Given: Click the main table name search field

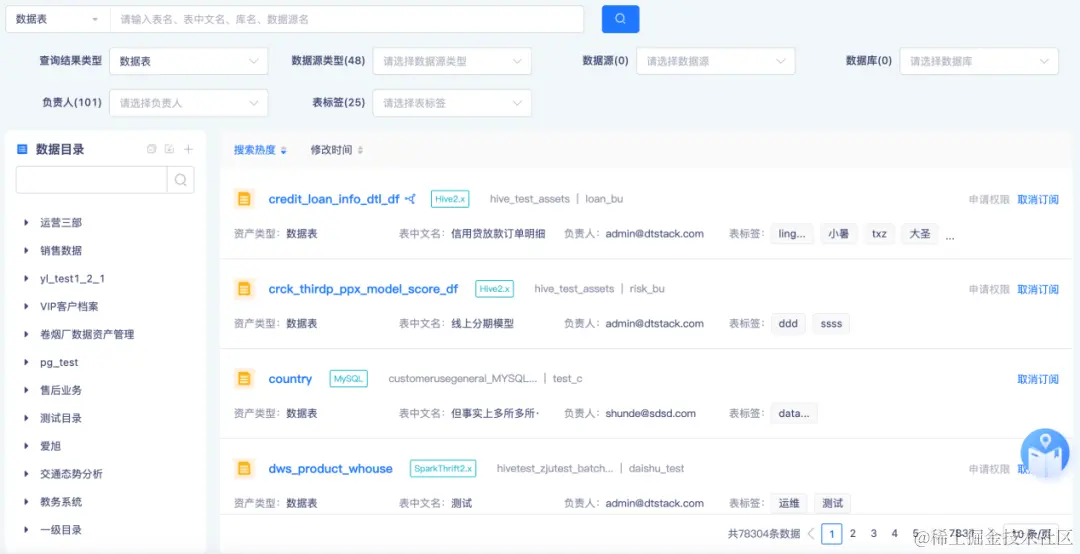Looking at the screenshot, I should coord(347,19).
